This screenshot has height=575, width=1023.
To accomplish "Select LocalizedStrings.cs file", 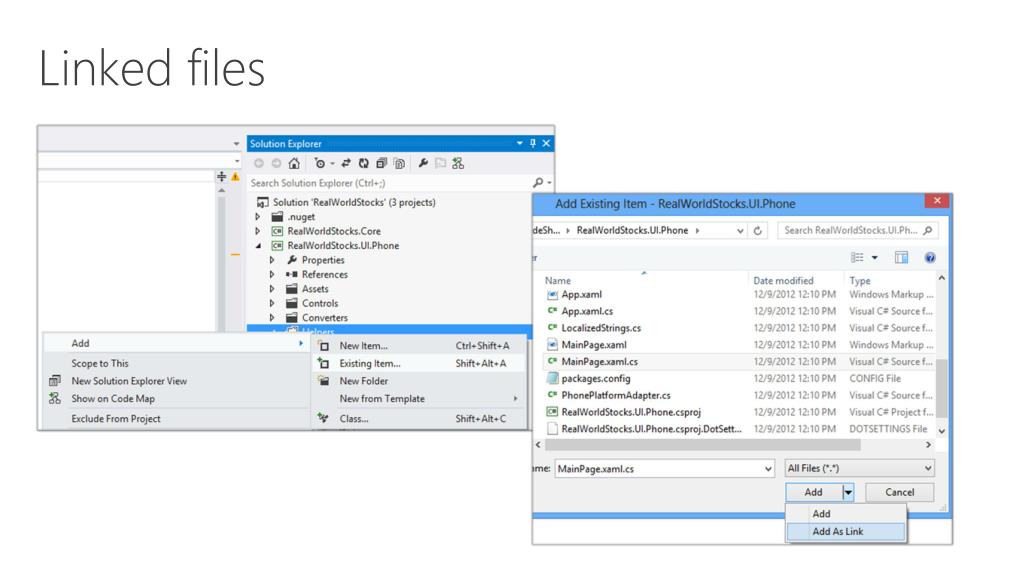I will point(601,328).
